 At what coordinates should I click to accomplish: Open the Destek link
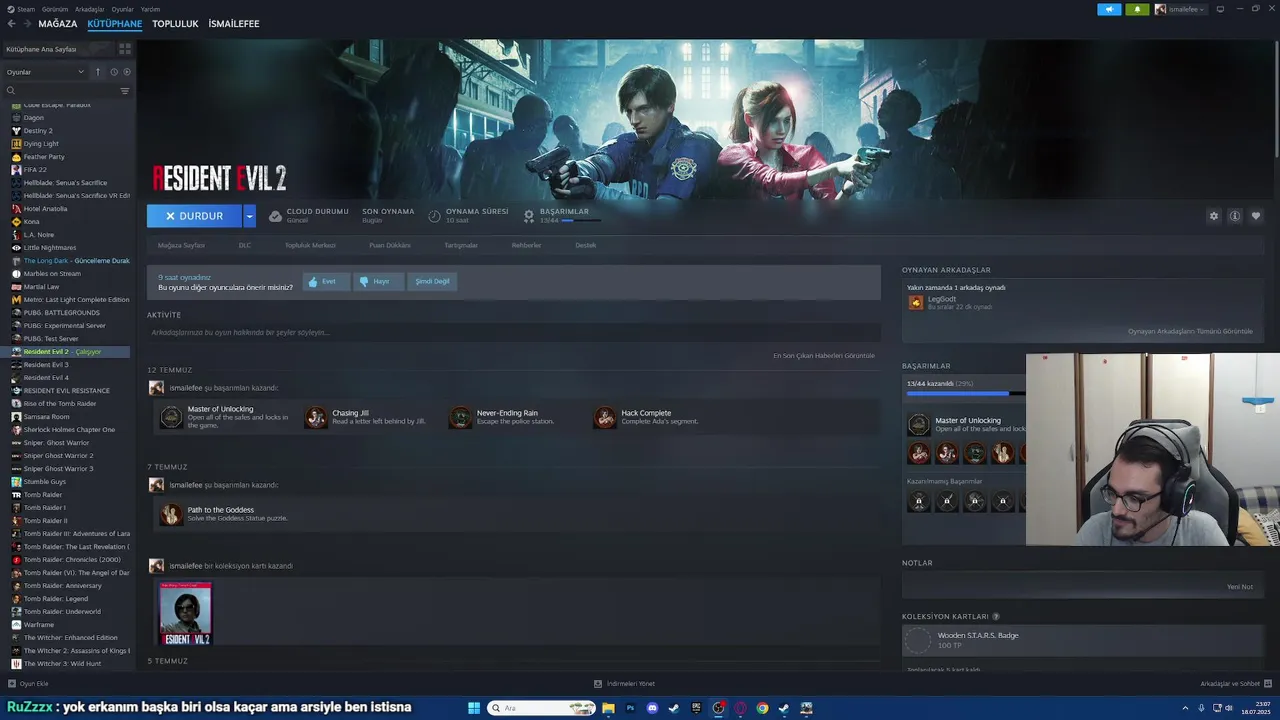[x=586, y=245]
